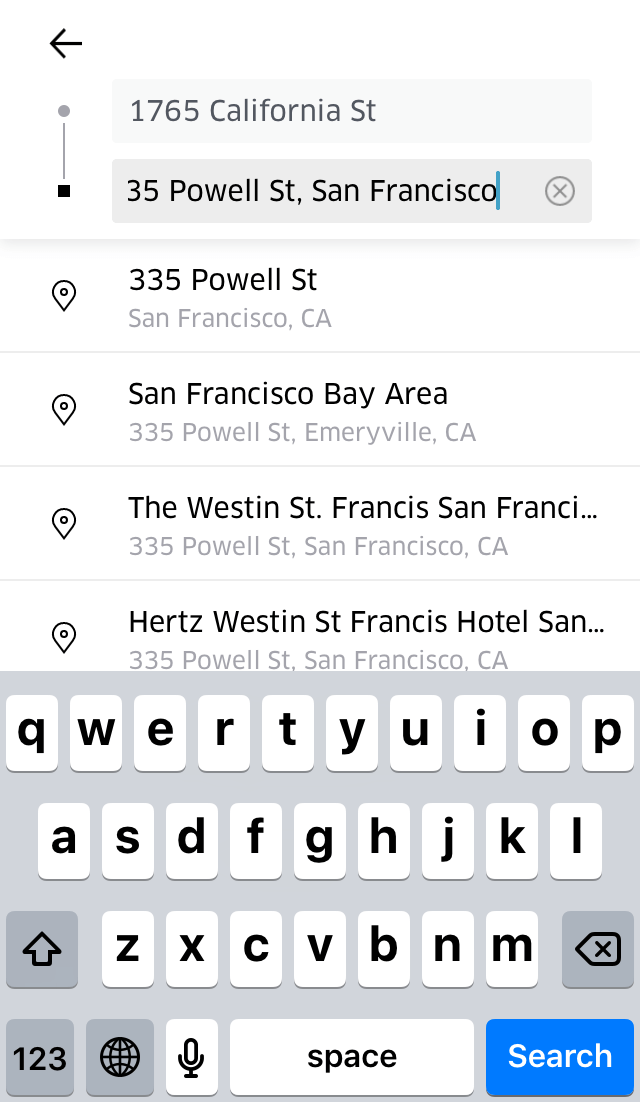Tap the destination field with Powell St
The width and height of the screenshot is (640, 1102).
tap(320, 190)
